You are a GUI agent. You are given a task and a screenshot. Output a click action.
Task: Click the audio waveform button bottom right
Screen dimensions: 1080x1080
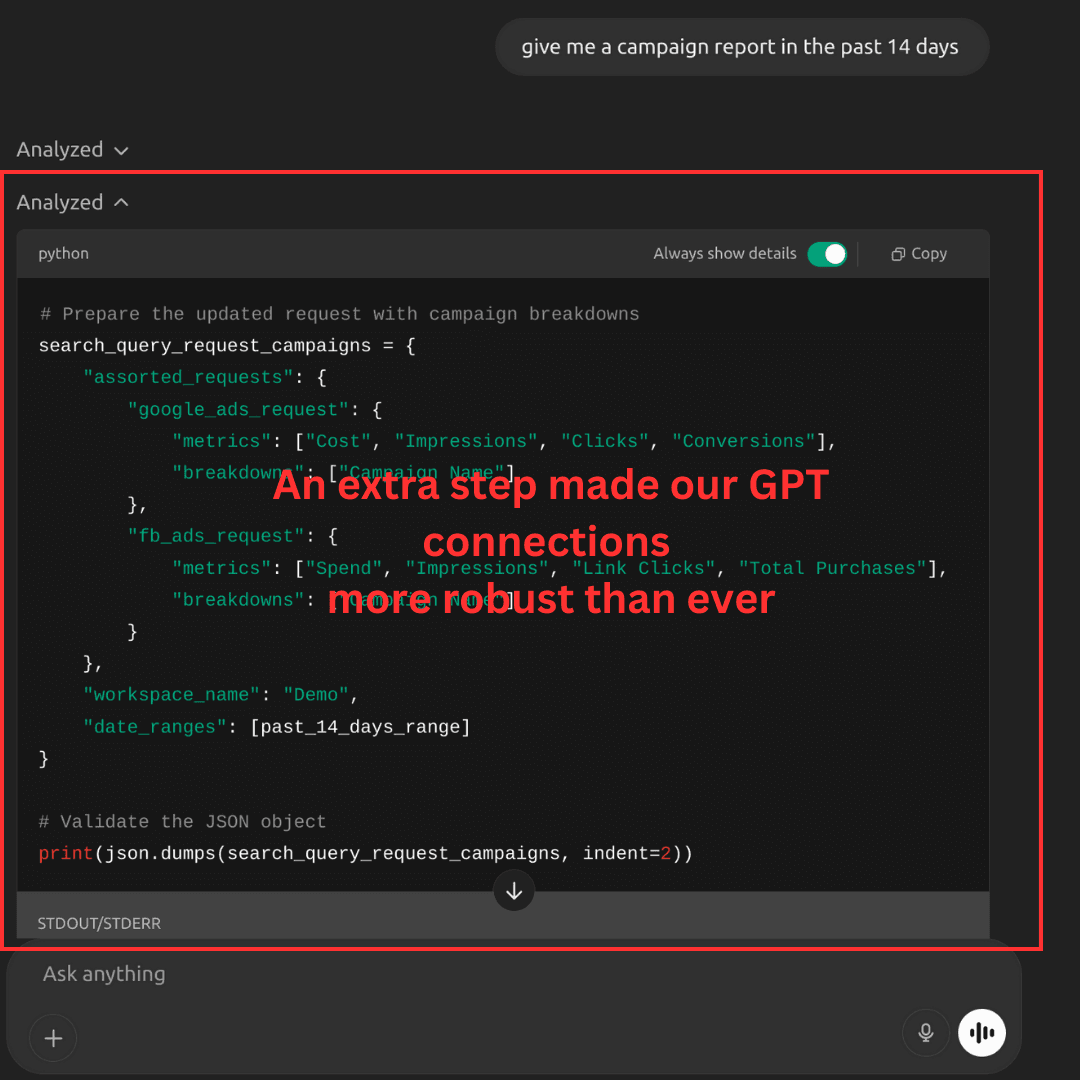[981, 1032]
